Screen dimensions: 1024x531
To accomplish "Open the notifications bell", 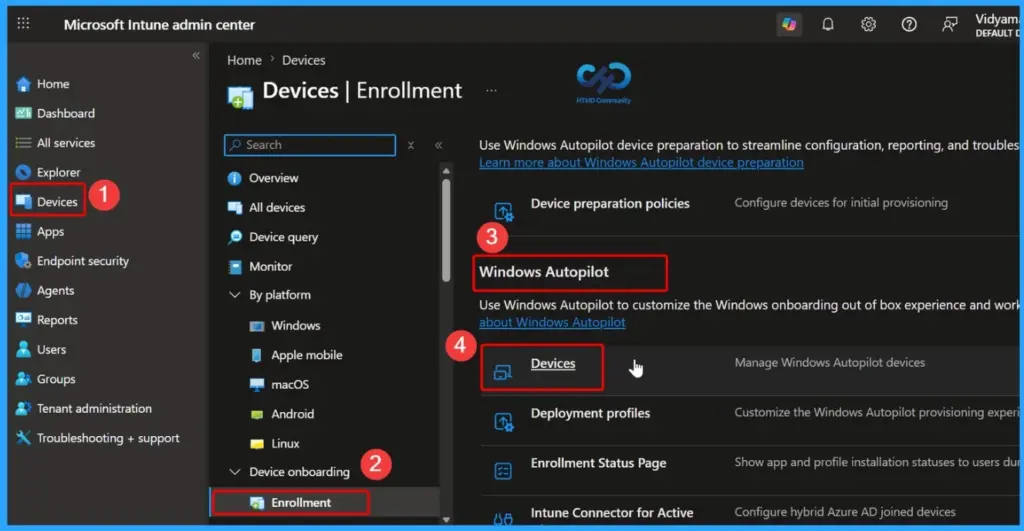I will pos(827,24).
